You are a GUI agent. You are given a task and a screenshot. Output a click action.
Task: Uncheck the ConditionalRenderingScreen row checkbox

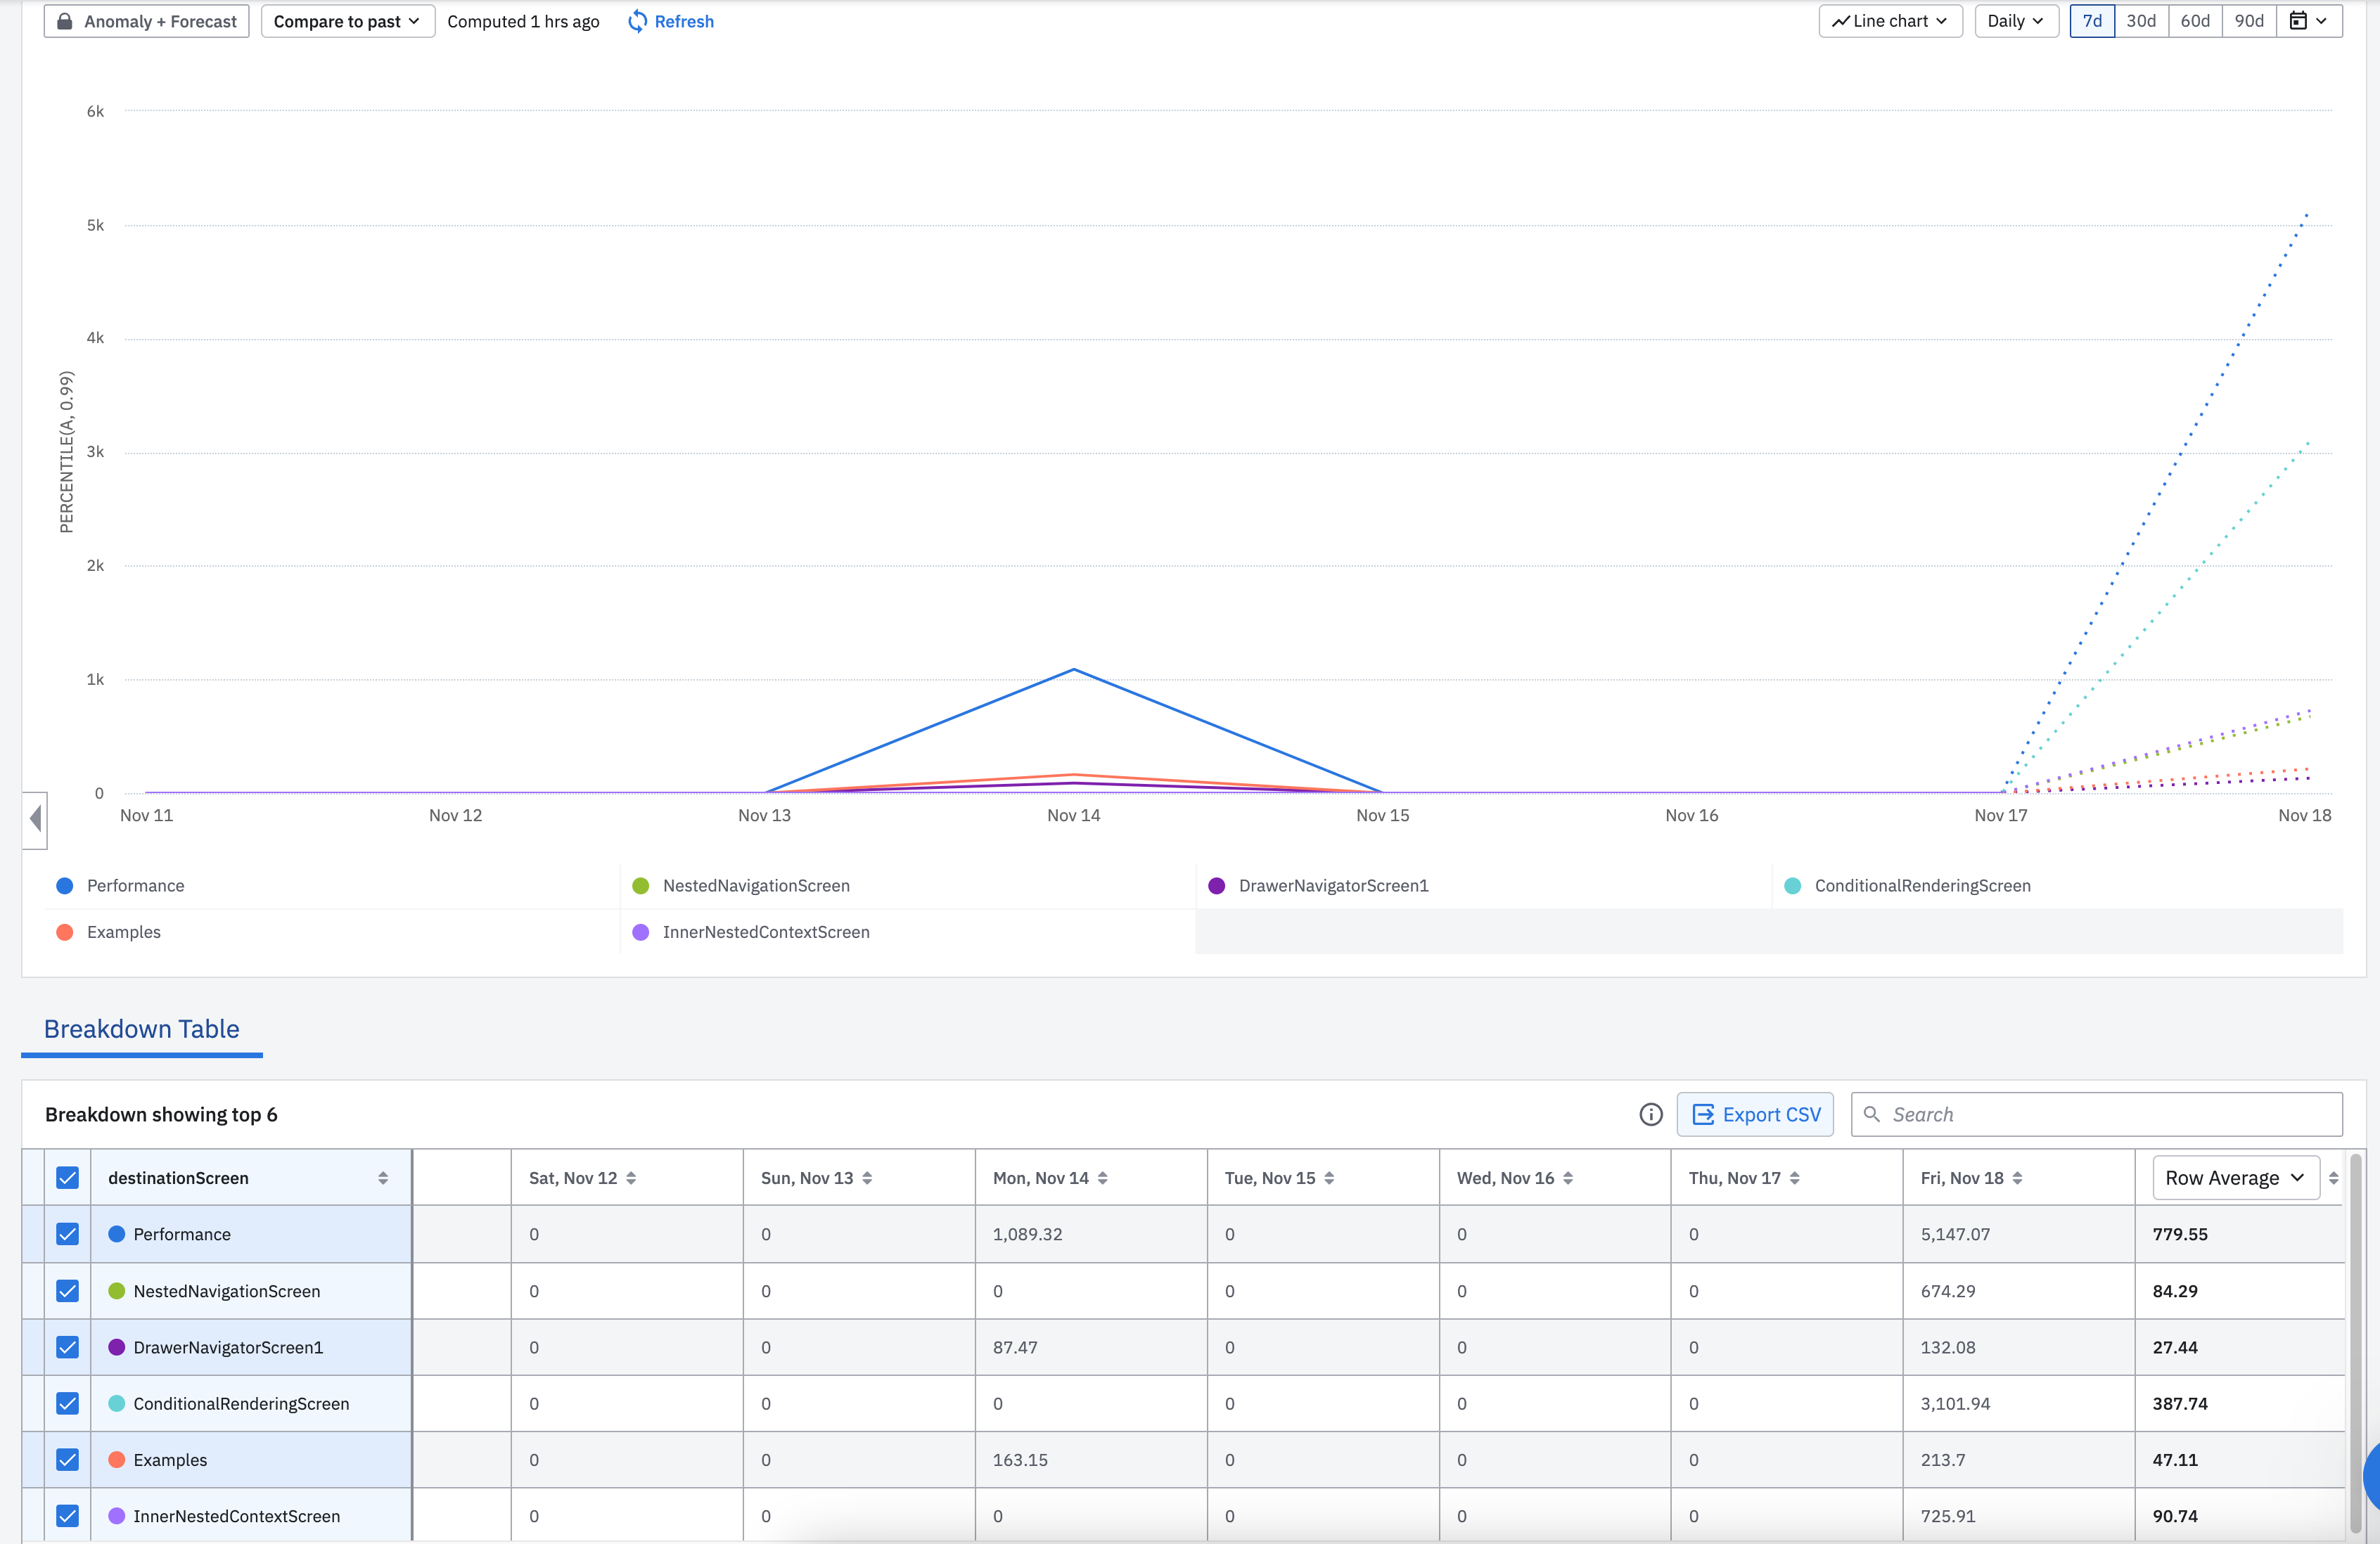(x=67, y=1403)
